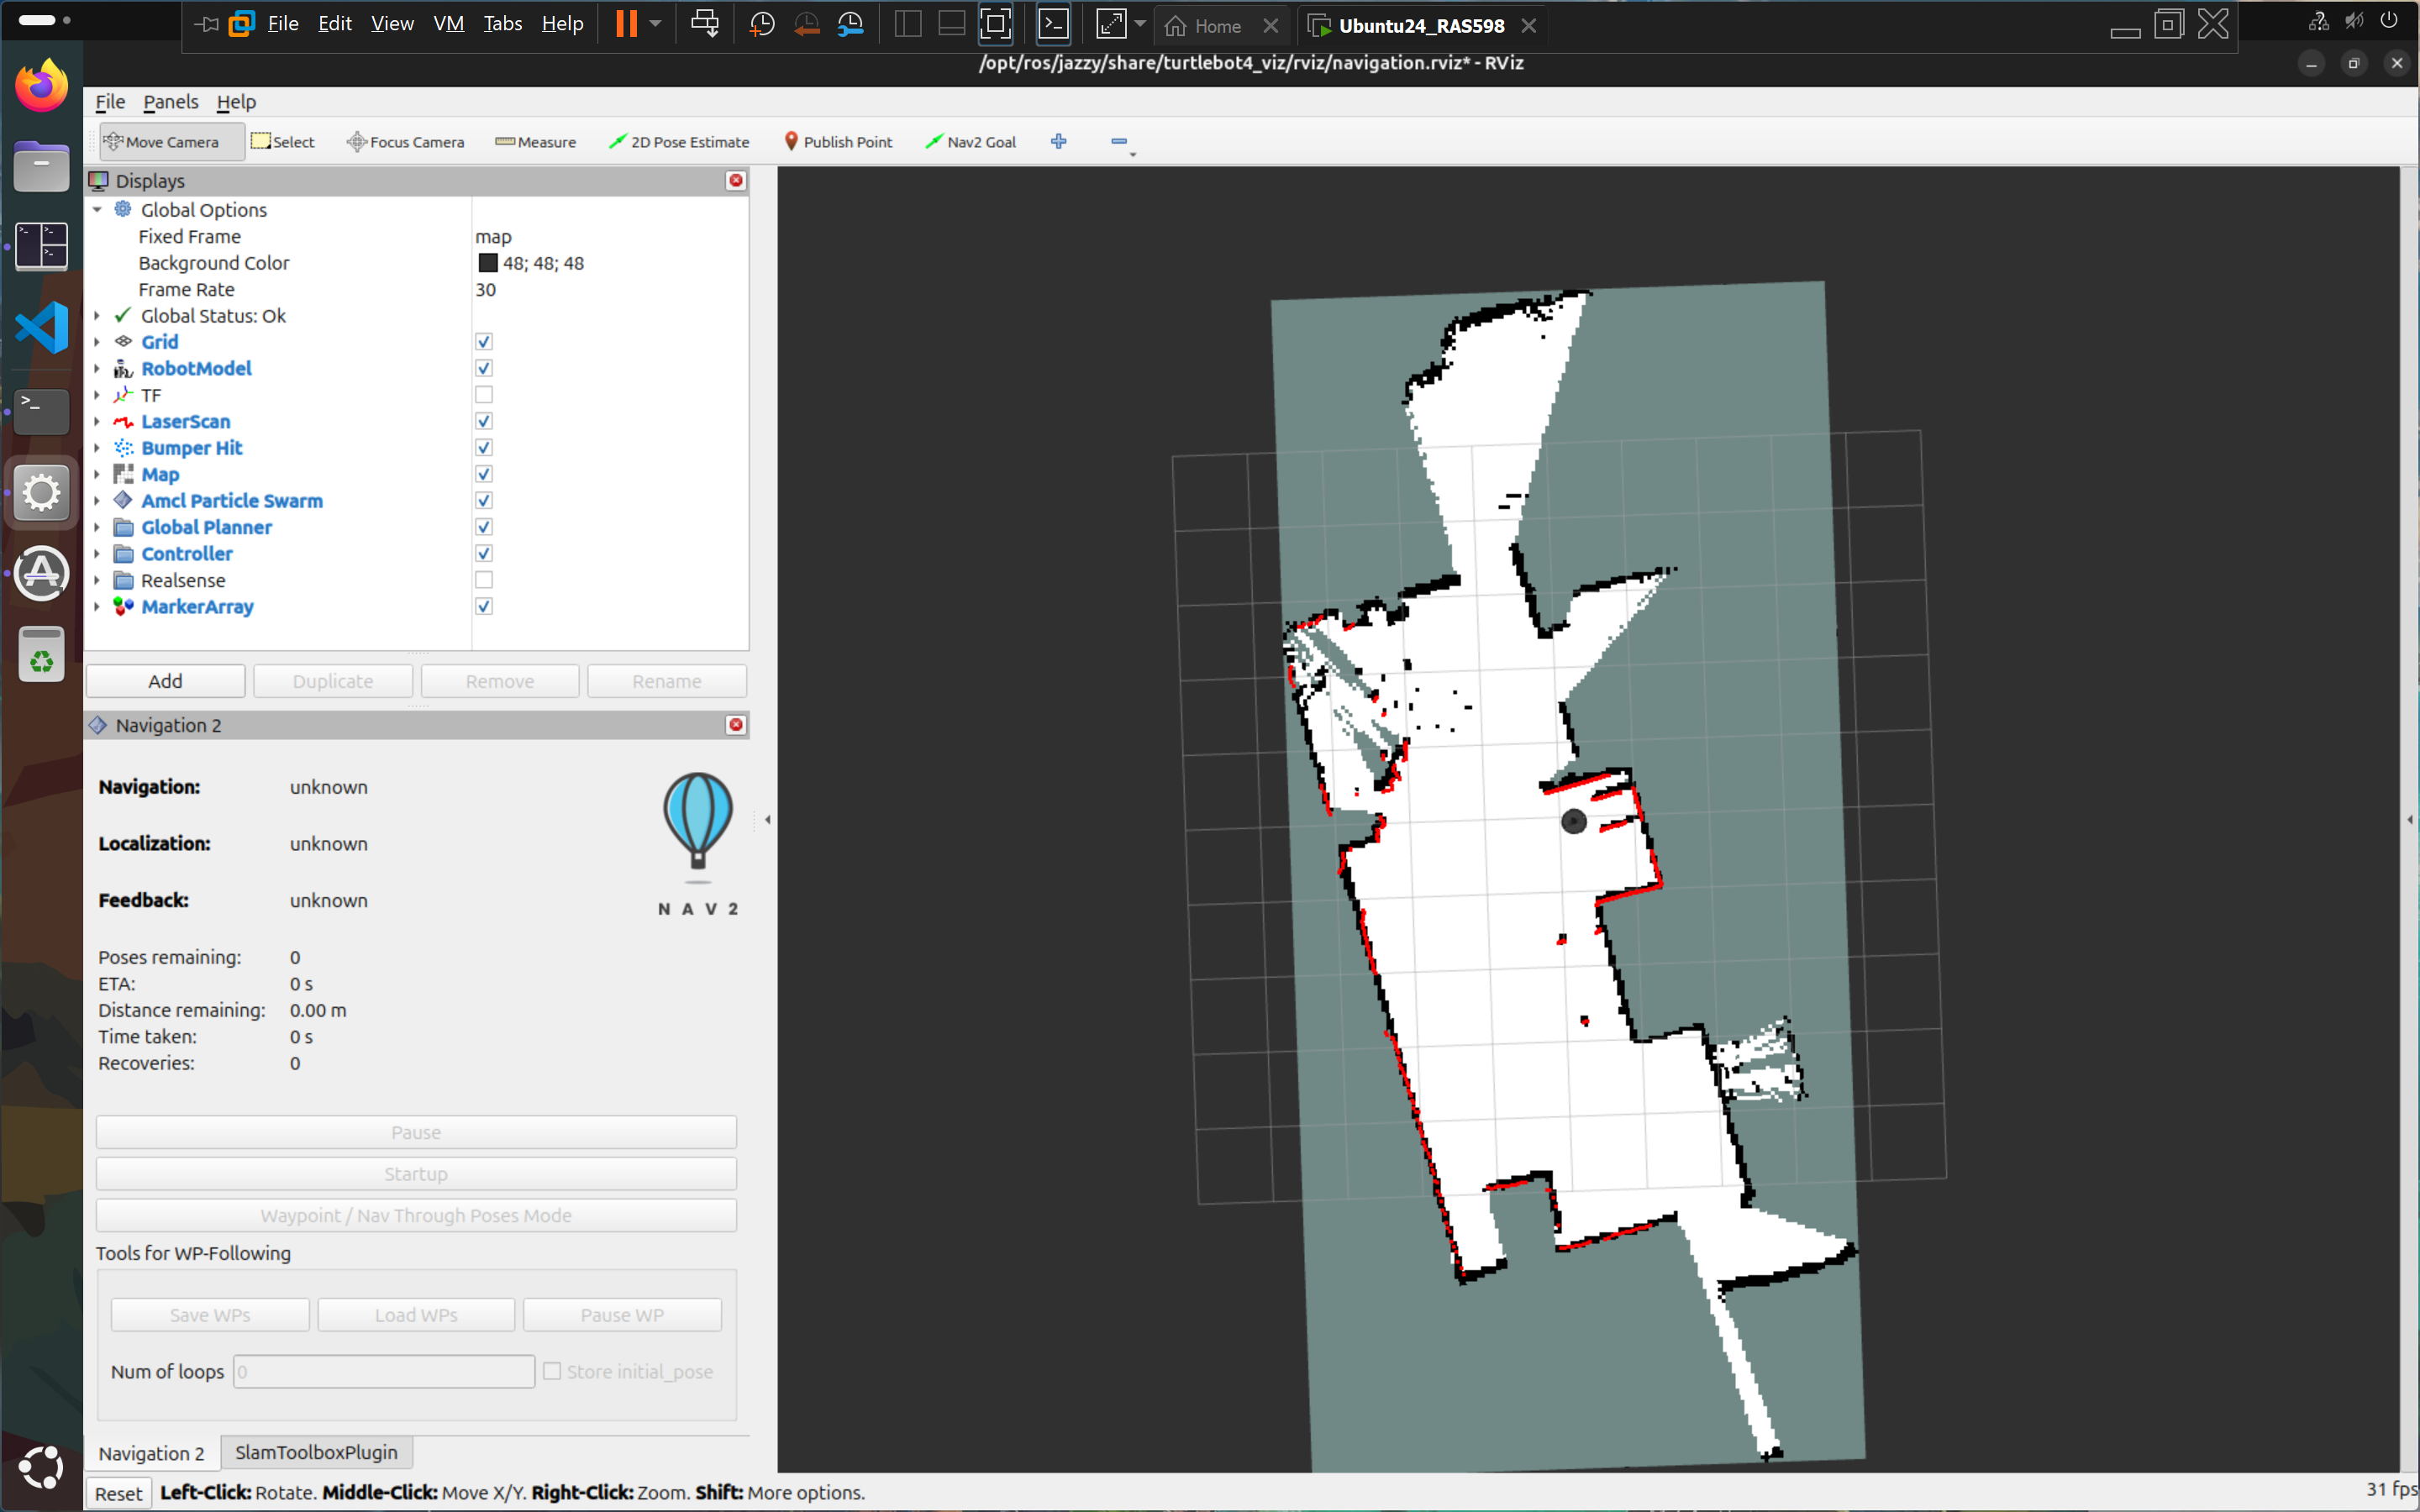2420x1512 pixels.
Task: Open the VMware pause dropdown arrow
Action: (655, 24)
